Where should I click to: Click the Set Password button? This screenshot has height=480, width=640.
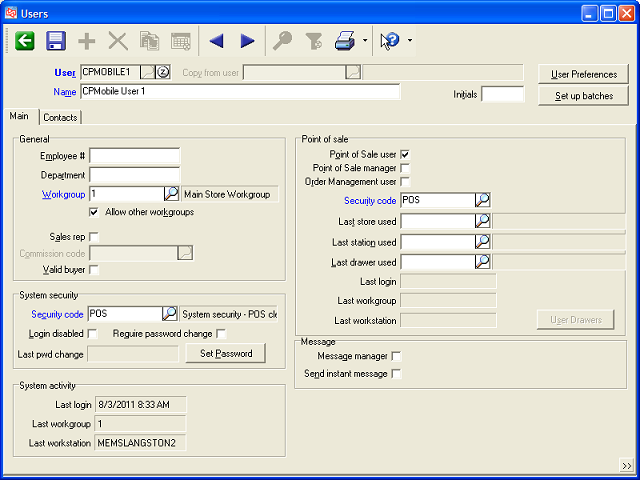pyautogui.click(x=225, y=353)
